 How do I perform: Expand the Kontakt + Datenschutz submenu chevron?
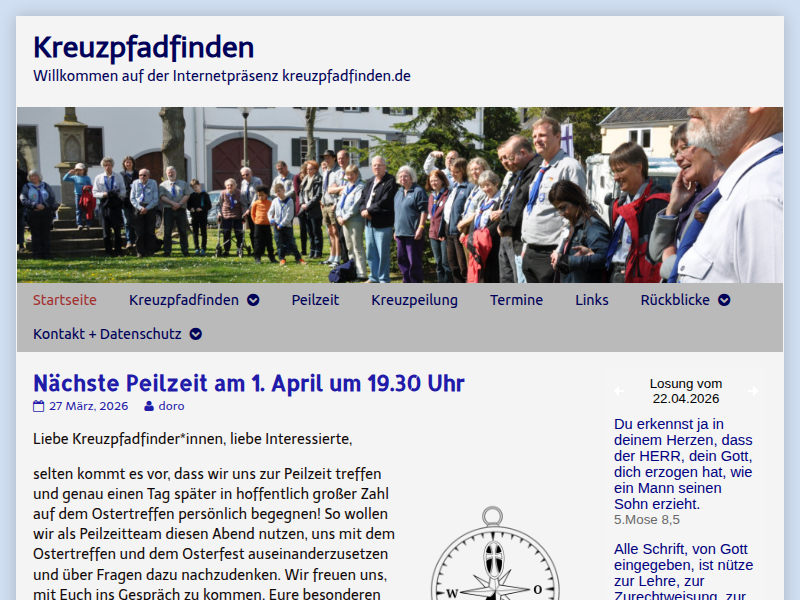point(196,334)
